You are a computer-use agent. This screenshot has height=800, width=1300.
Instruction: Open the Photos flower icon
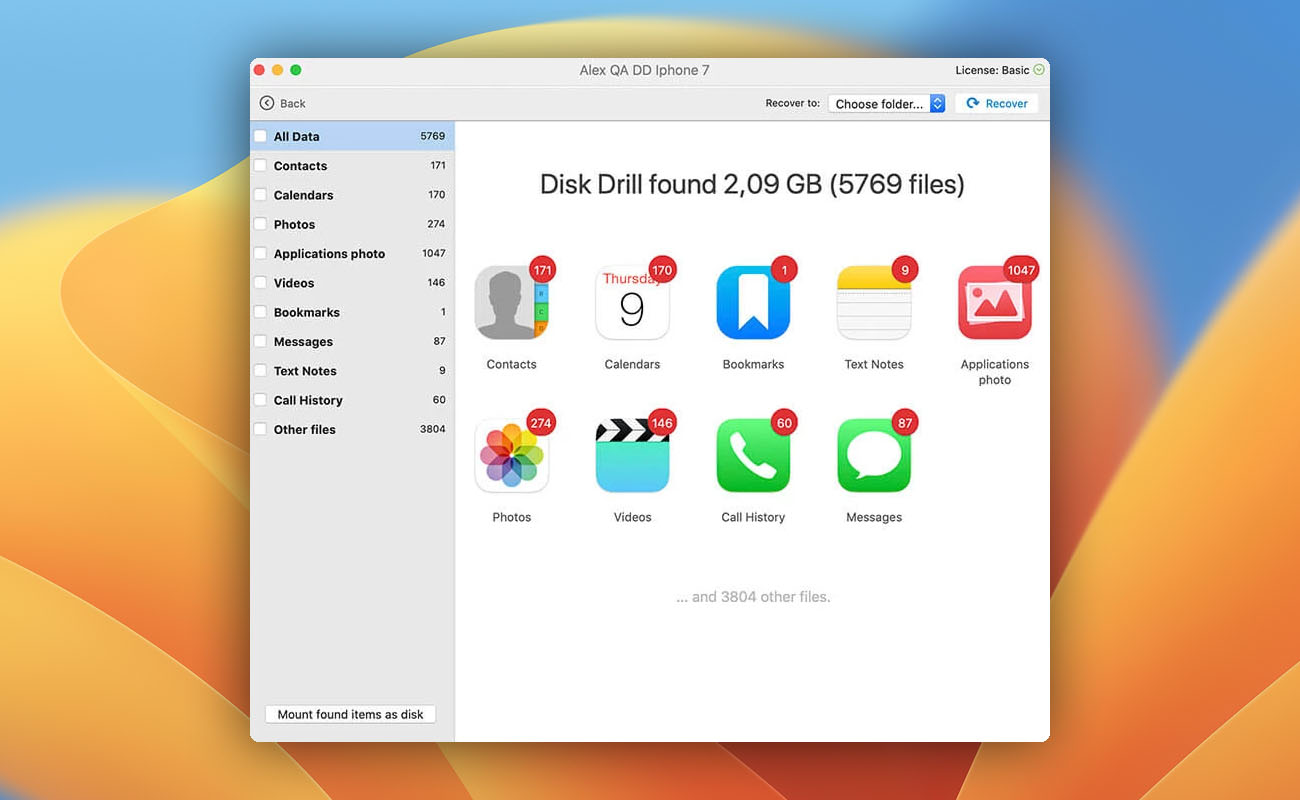pos(512,456)
